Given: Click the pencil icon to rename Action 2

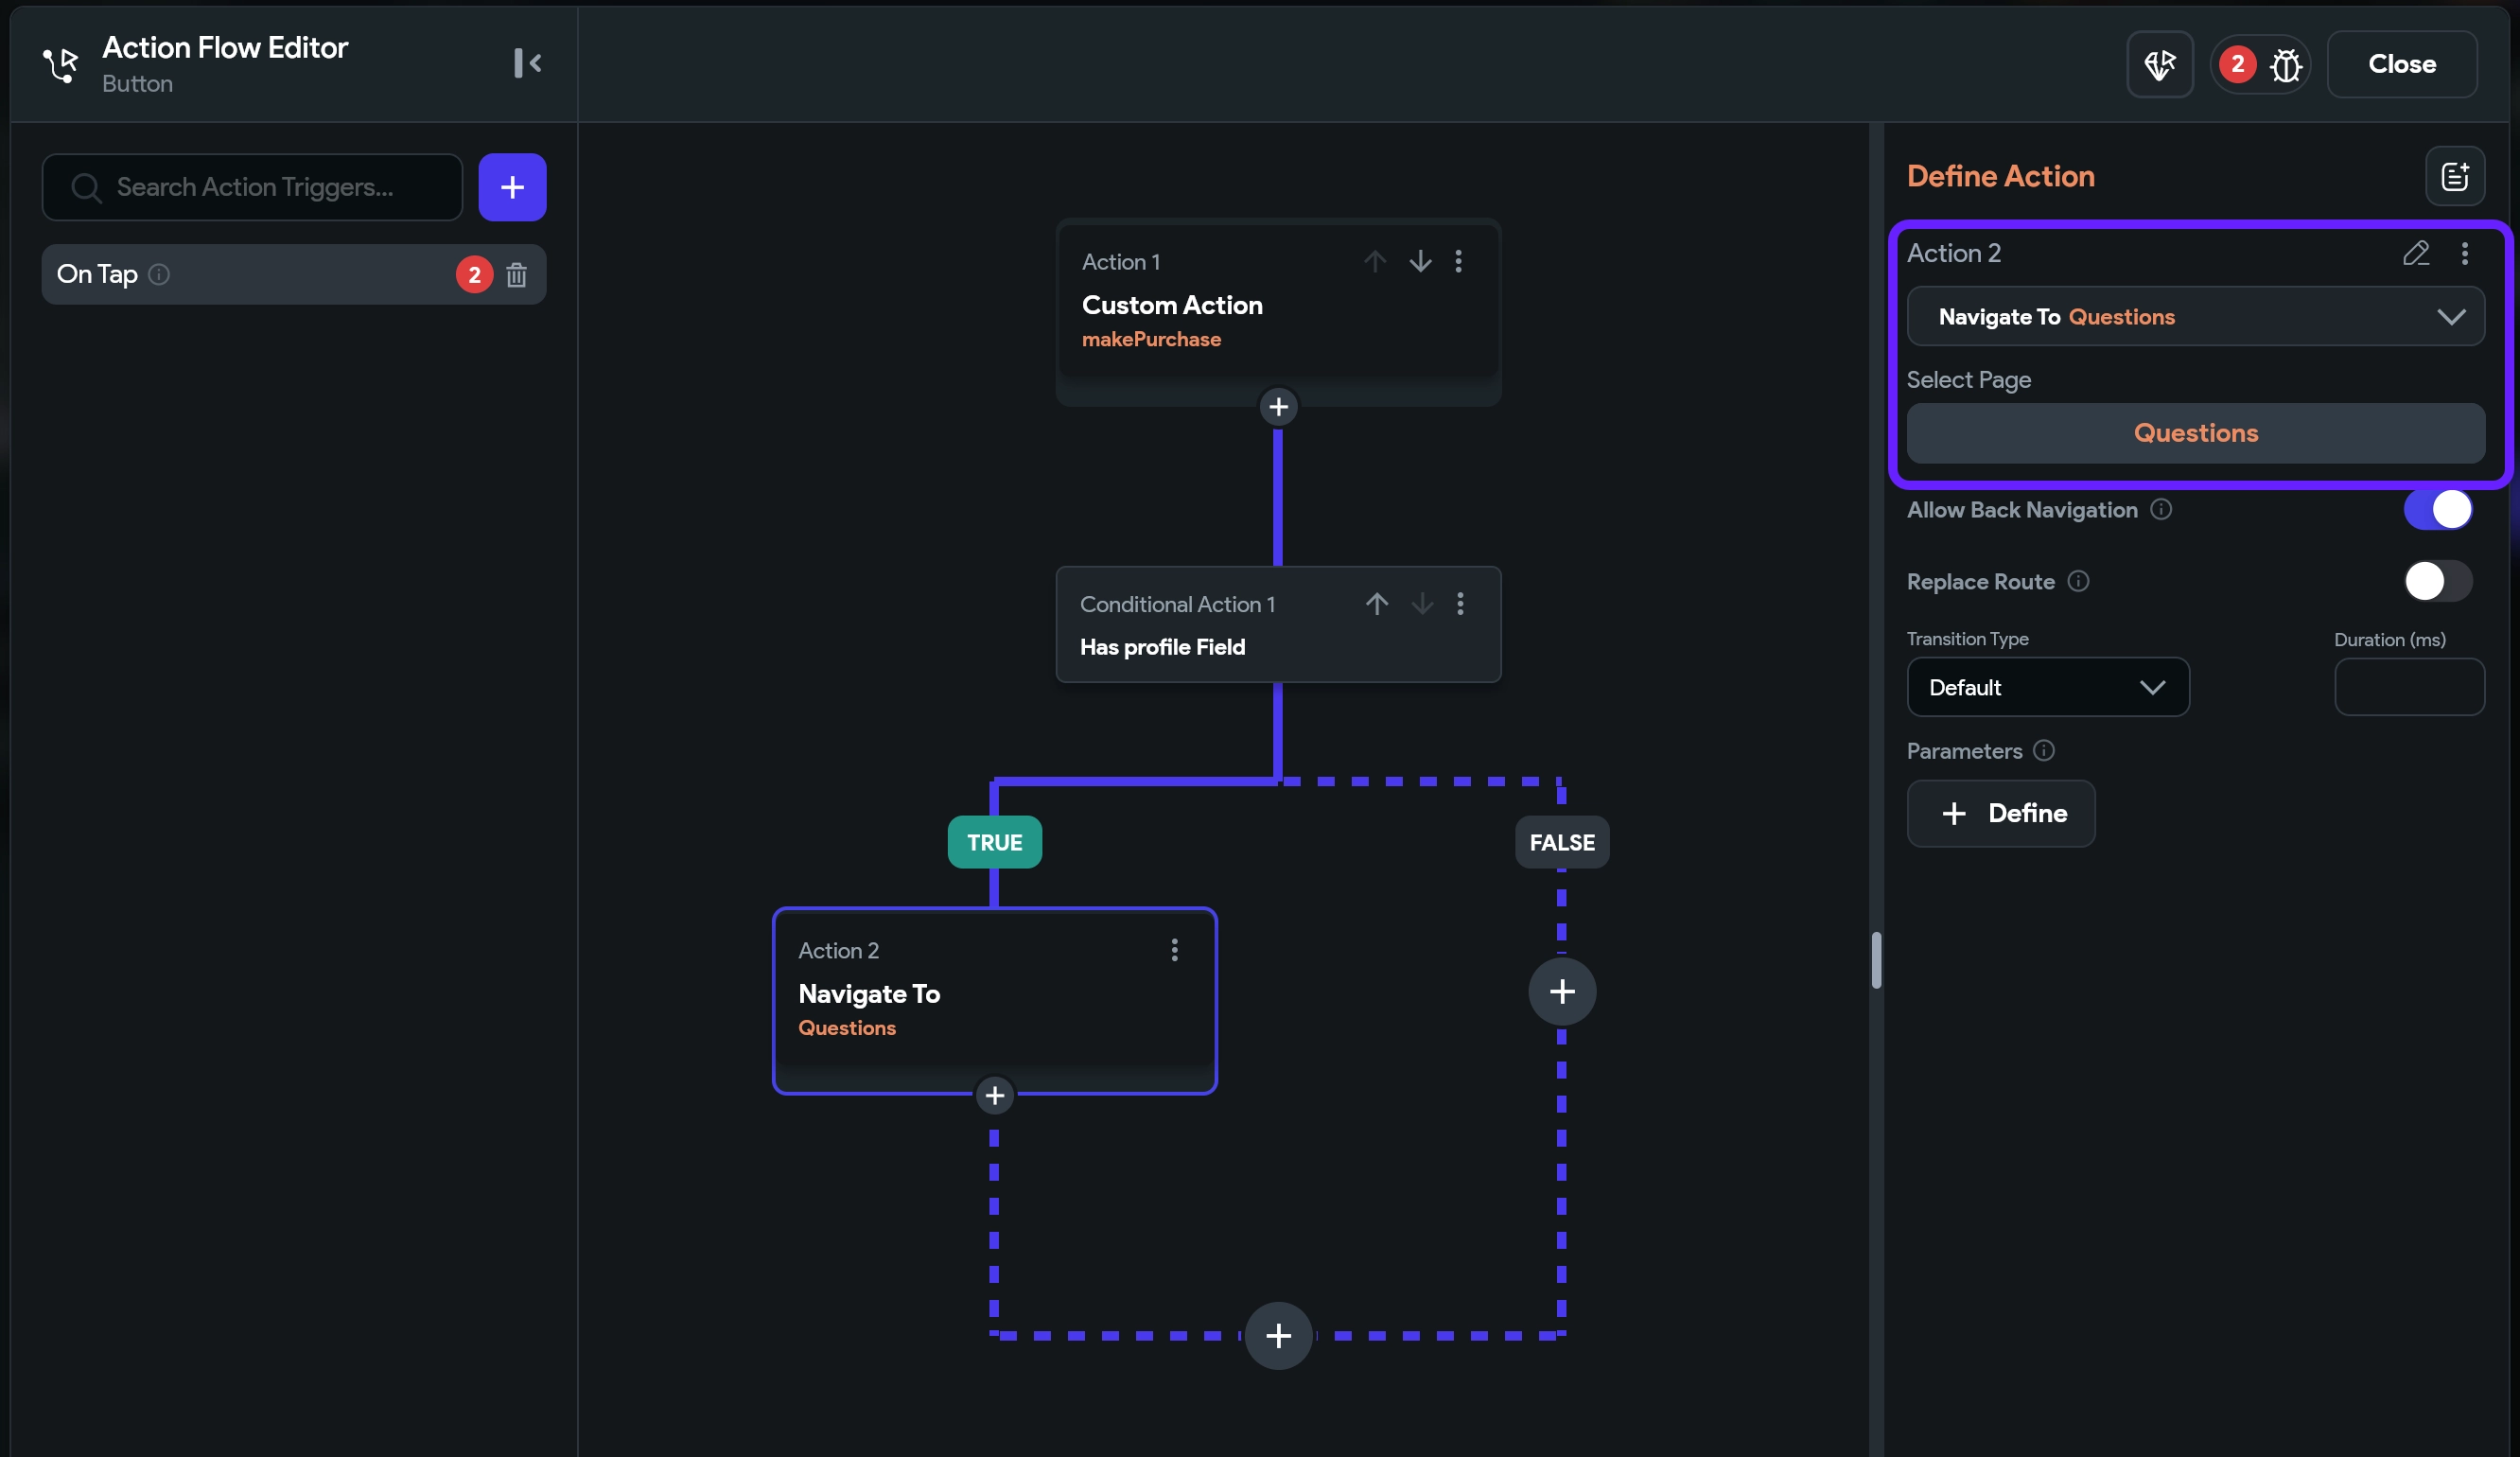Looking at the screenshot, I should [2415, 253].
